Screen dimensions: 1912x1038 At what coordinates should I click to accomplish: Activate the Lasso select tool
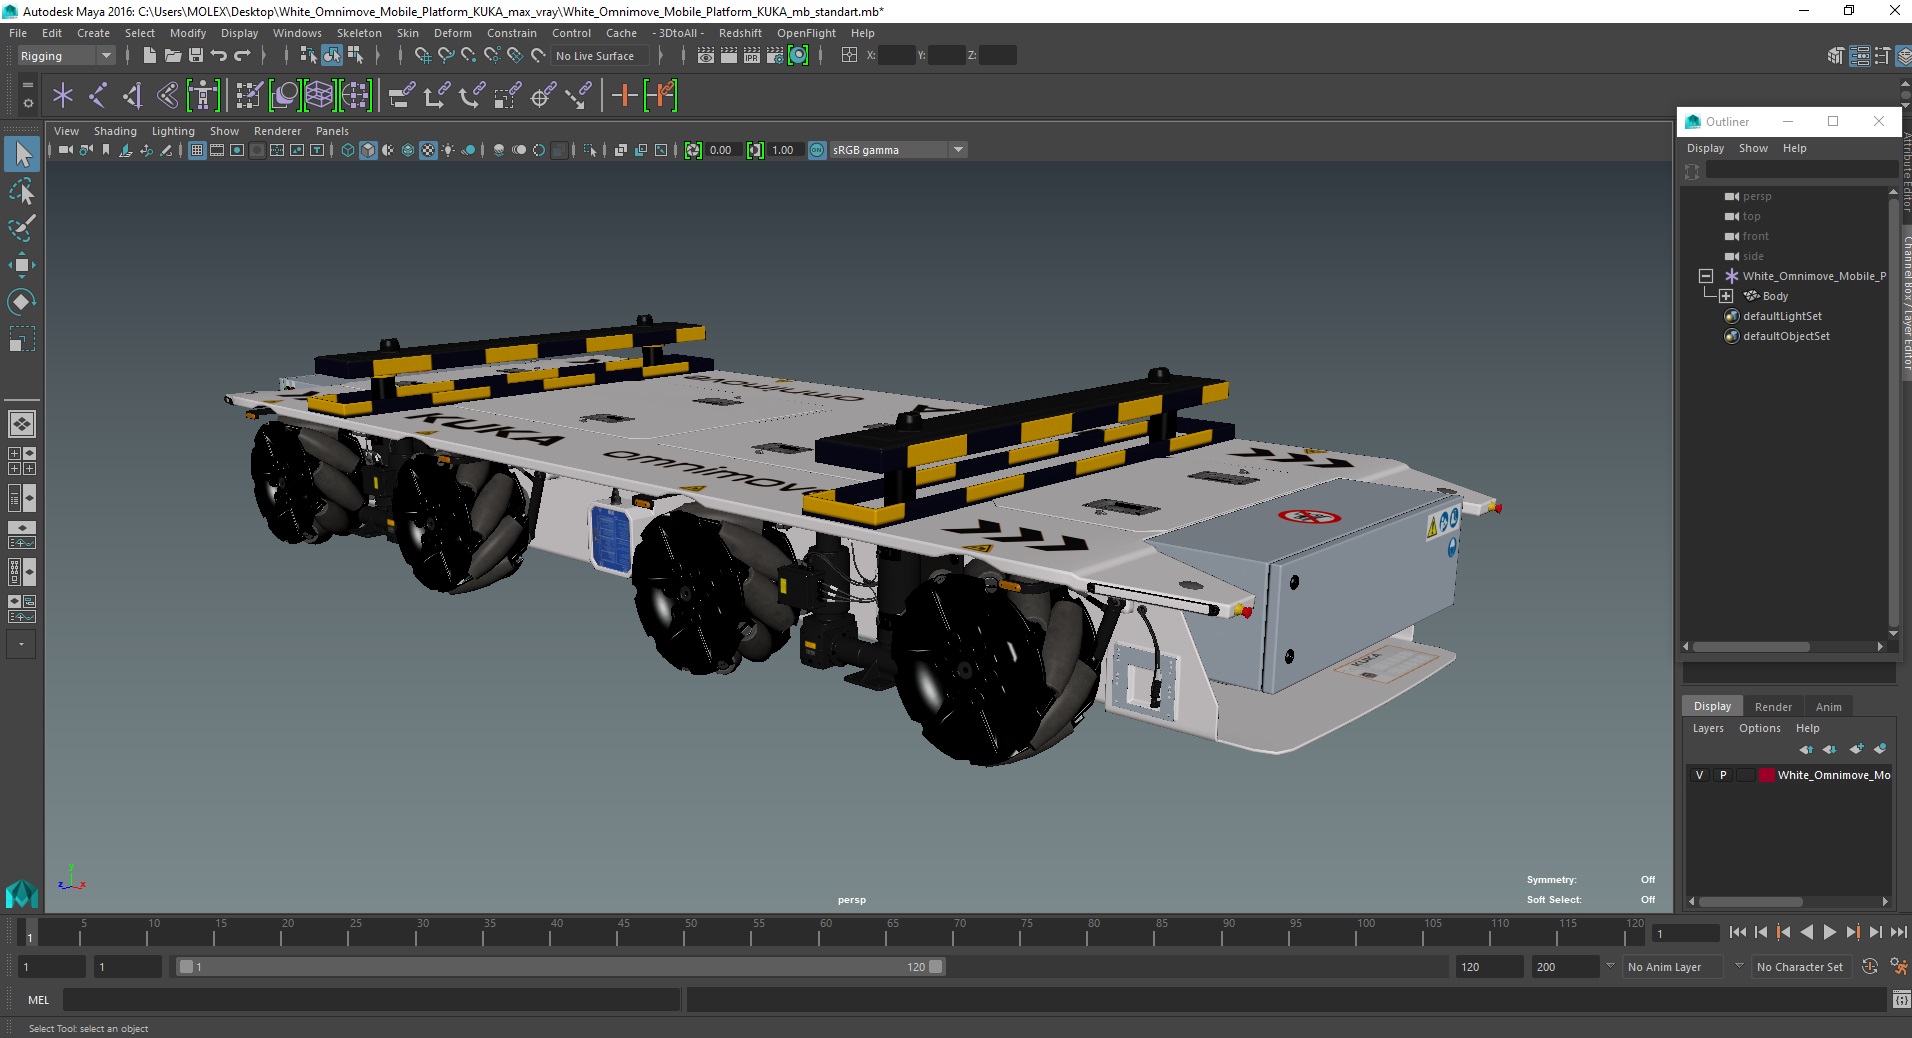click(22, 191)
